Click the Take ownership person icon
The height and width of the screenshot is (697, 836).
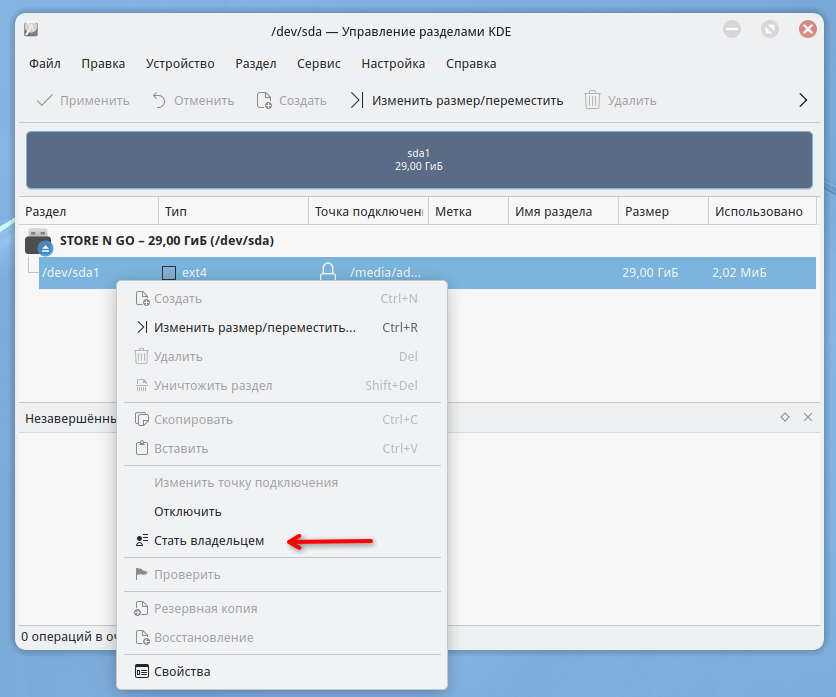click(x=141, y=541)
